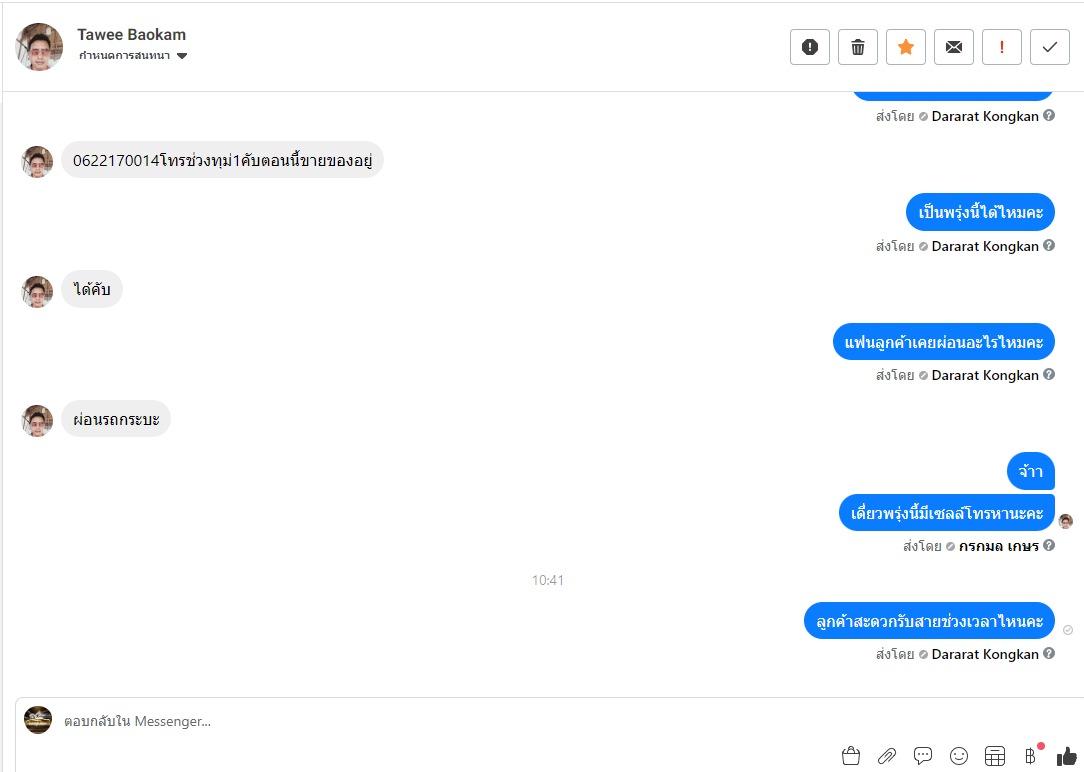Open the baht payment icon with red dot

(1031, 755)
